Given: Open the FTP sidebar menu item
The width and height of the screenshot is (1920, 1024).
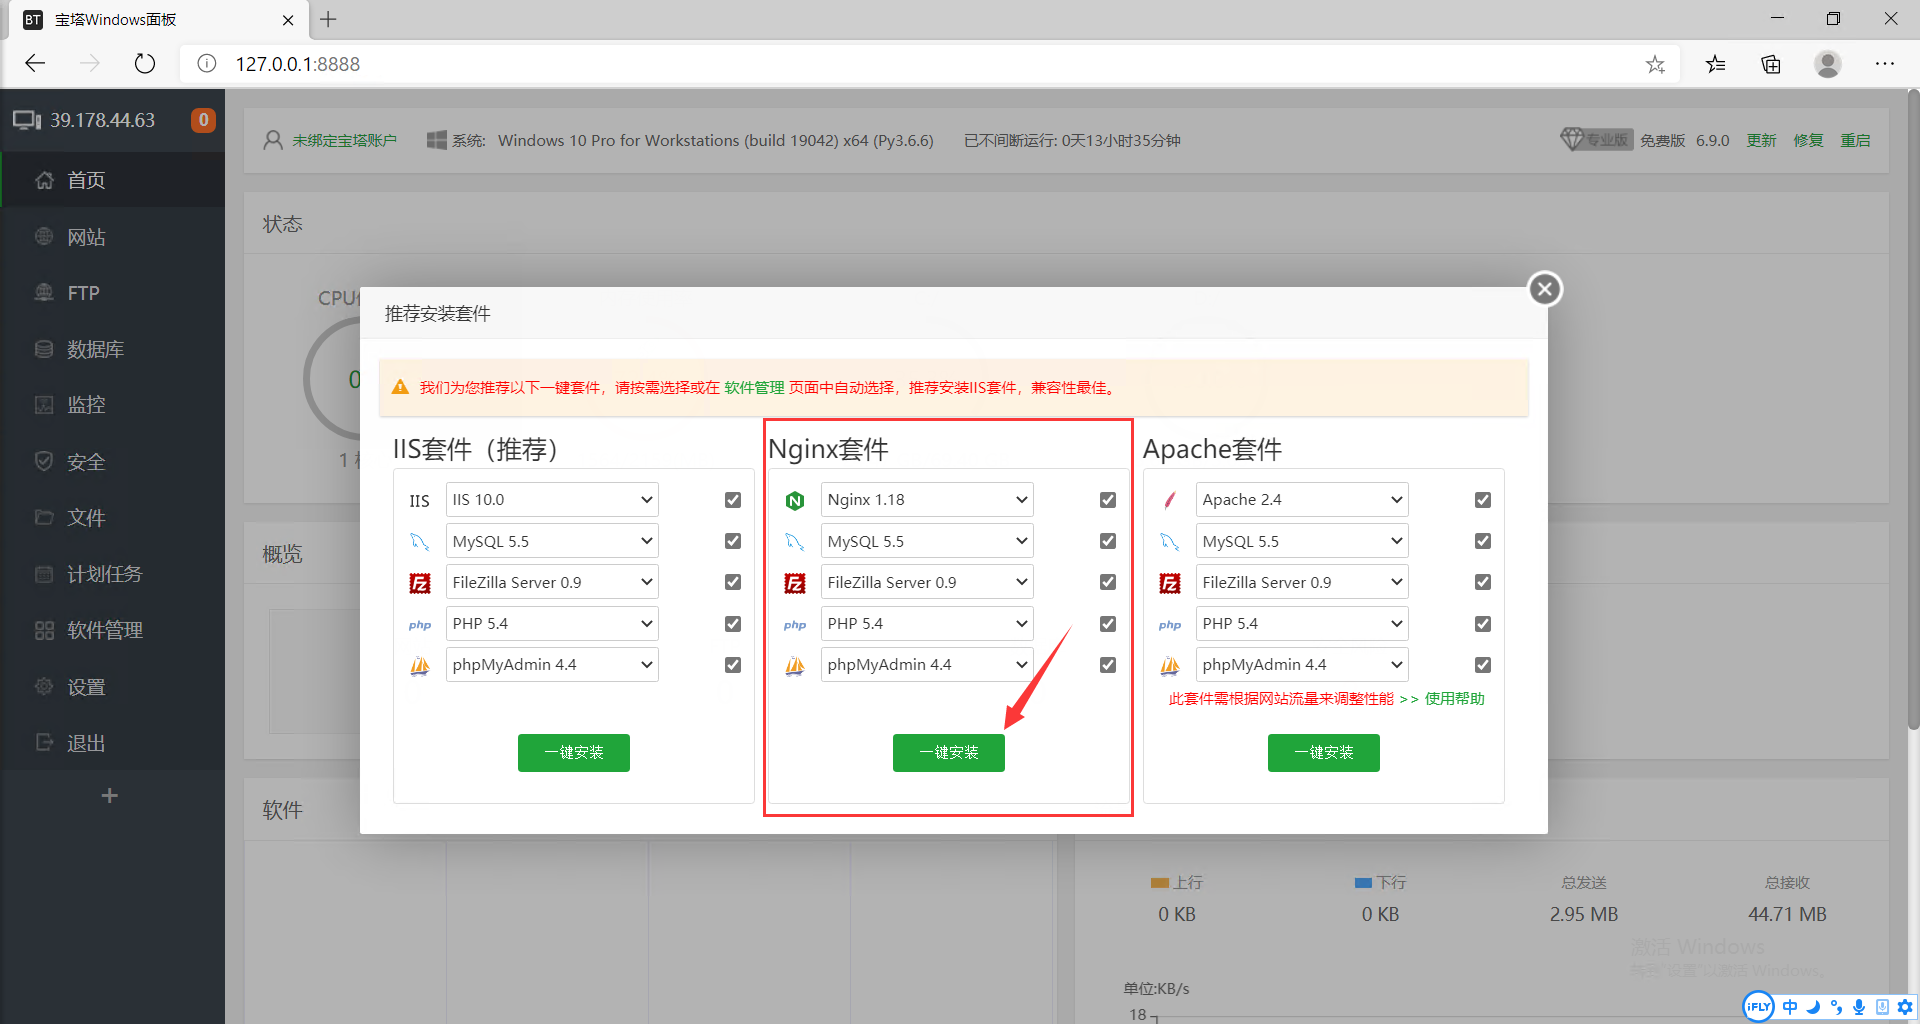Looking at the screenshot, I should tap(112, 293).
